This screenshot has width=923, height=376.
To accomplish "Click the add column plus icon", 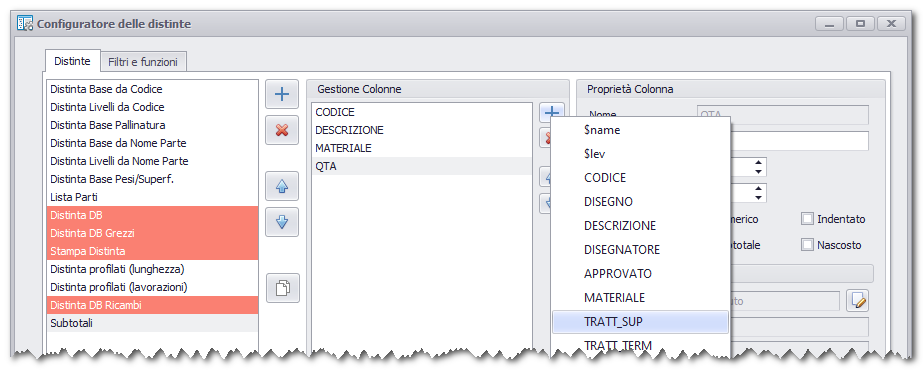I will (x=552, y=111).
